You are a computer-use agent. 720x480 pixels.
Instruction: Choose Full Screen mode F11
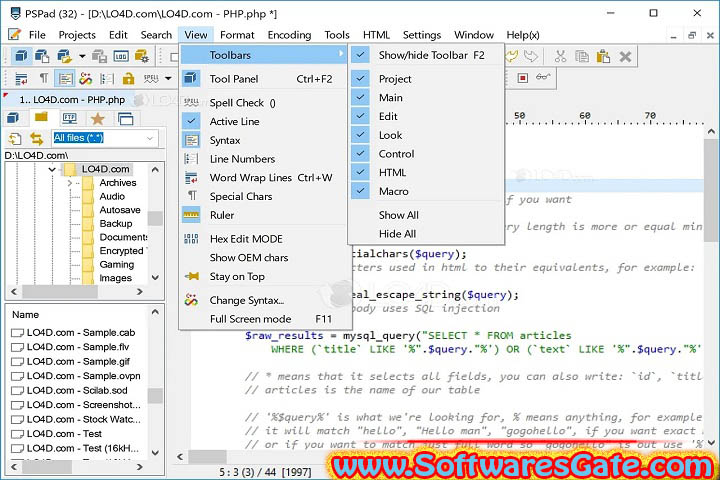coord(264,319)
